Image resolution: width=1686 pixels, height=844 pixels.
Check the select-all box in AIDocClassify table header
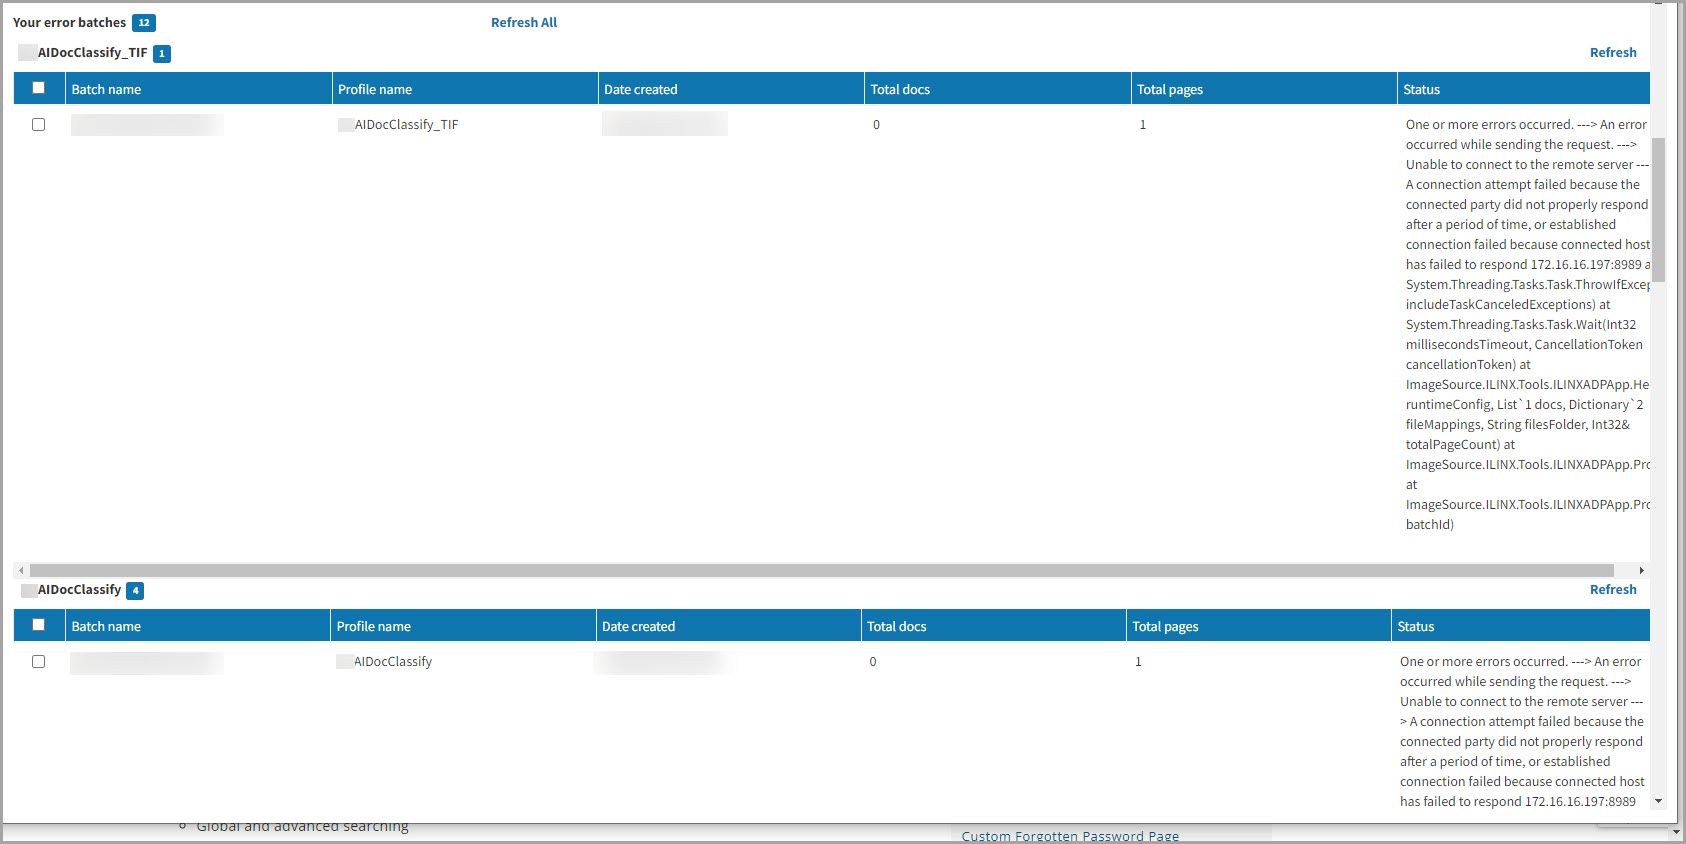[39, 625]
